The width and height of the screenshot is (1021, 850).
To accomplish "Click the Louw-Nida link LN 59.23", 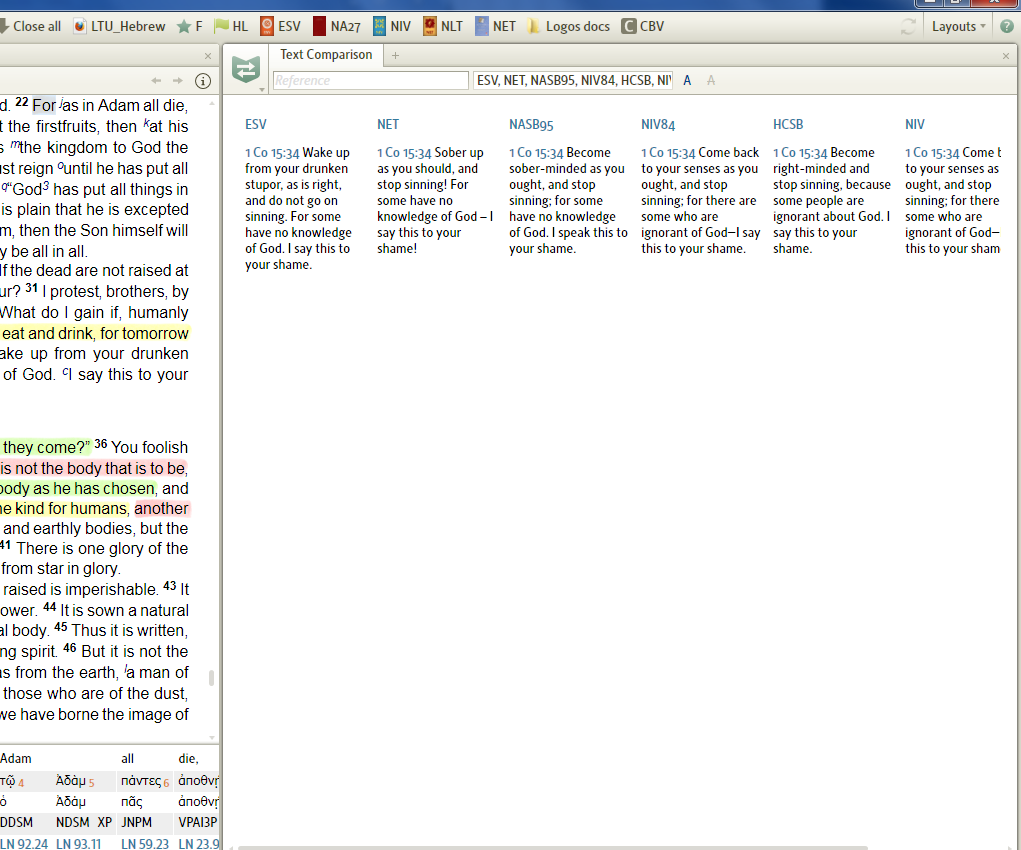I will coord(145,844).
